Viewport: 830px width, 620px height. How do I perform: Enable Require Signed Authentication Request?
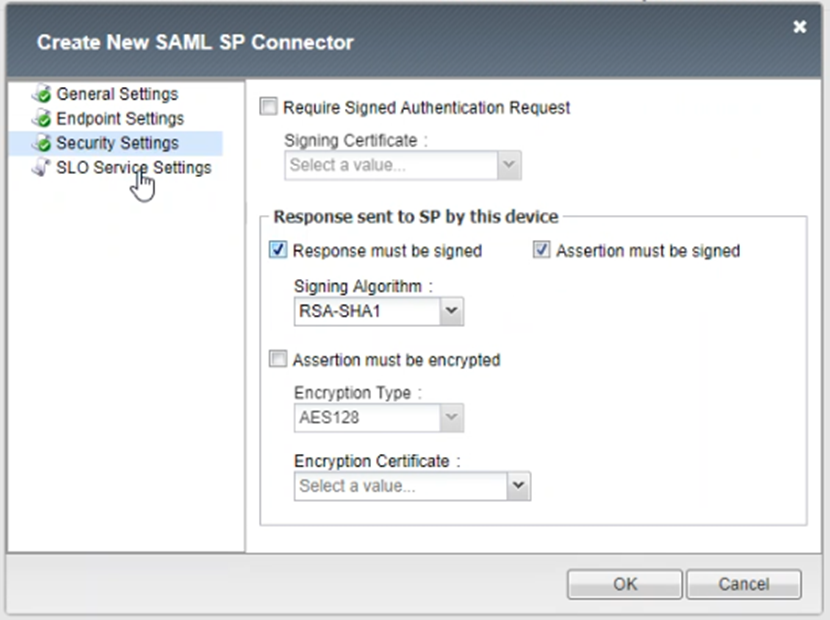click(268, 107)
